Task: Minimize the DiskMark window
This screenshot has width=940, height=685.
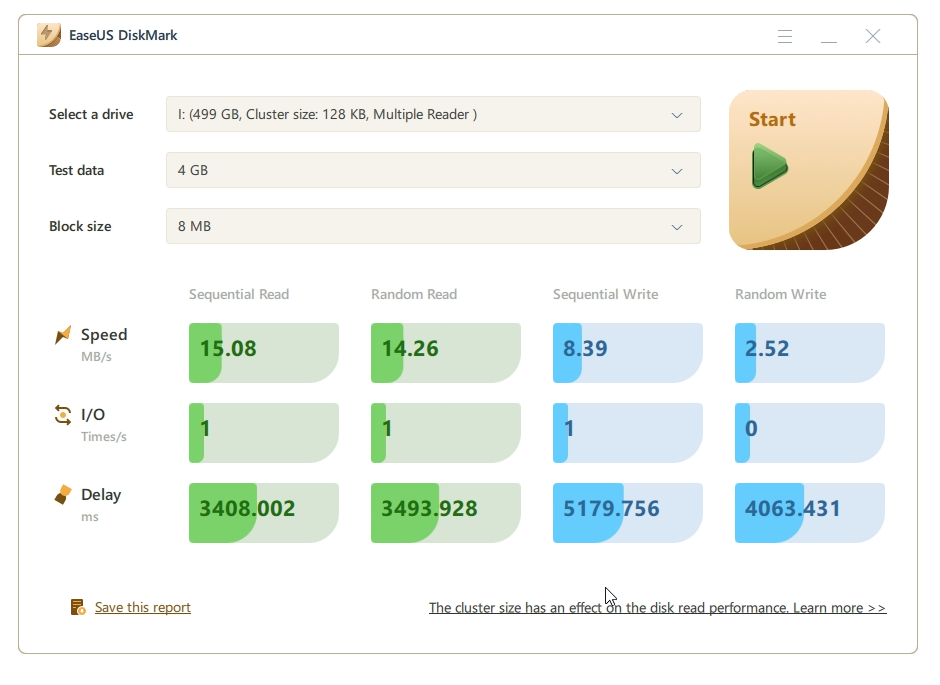Action: coord(829,36)
